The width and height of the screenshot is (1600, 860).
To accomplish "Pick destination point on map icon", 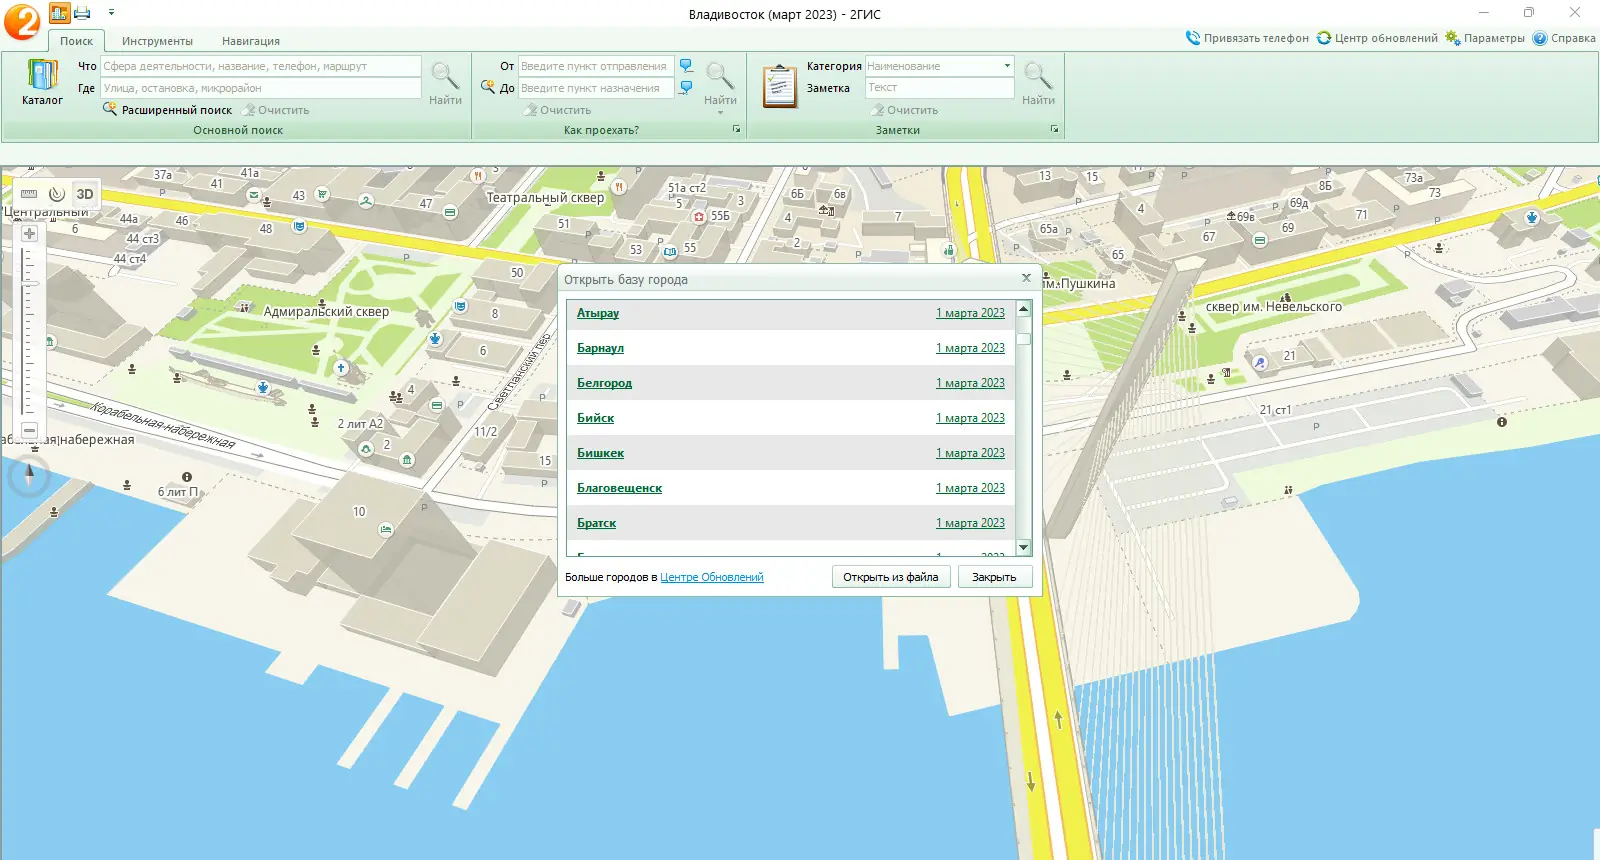I will click(686, 88).
